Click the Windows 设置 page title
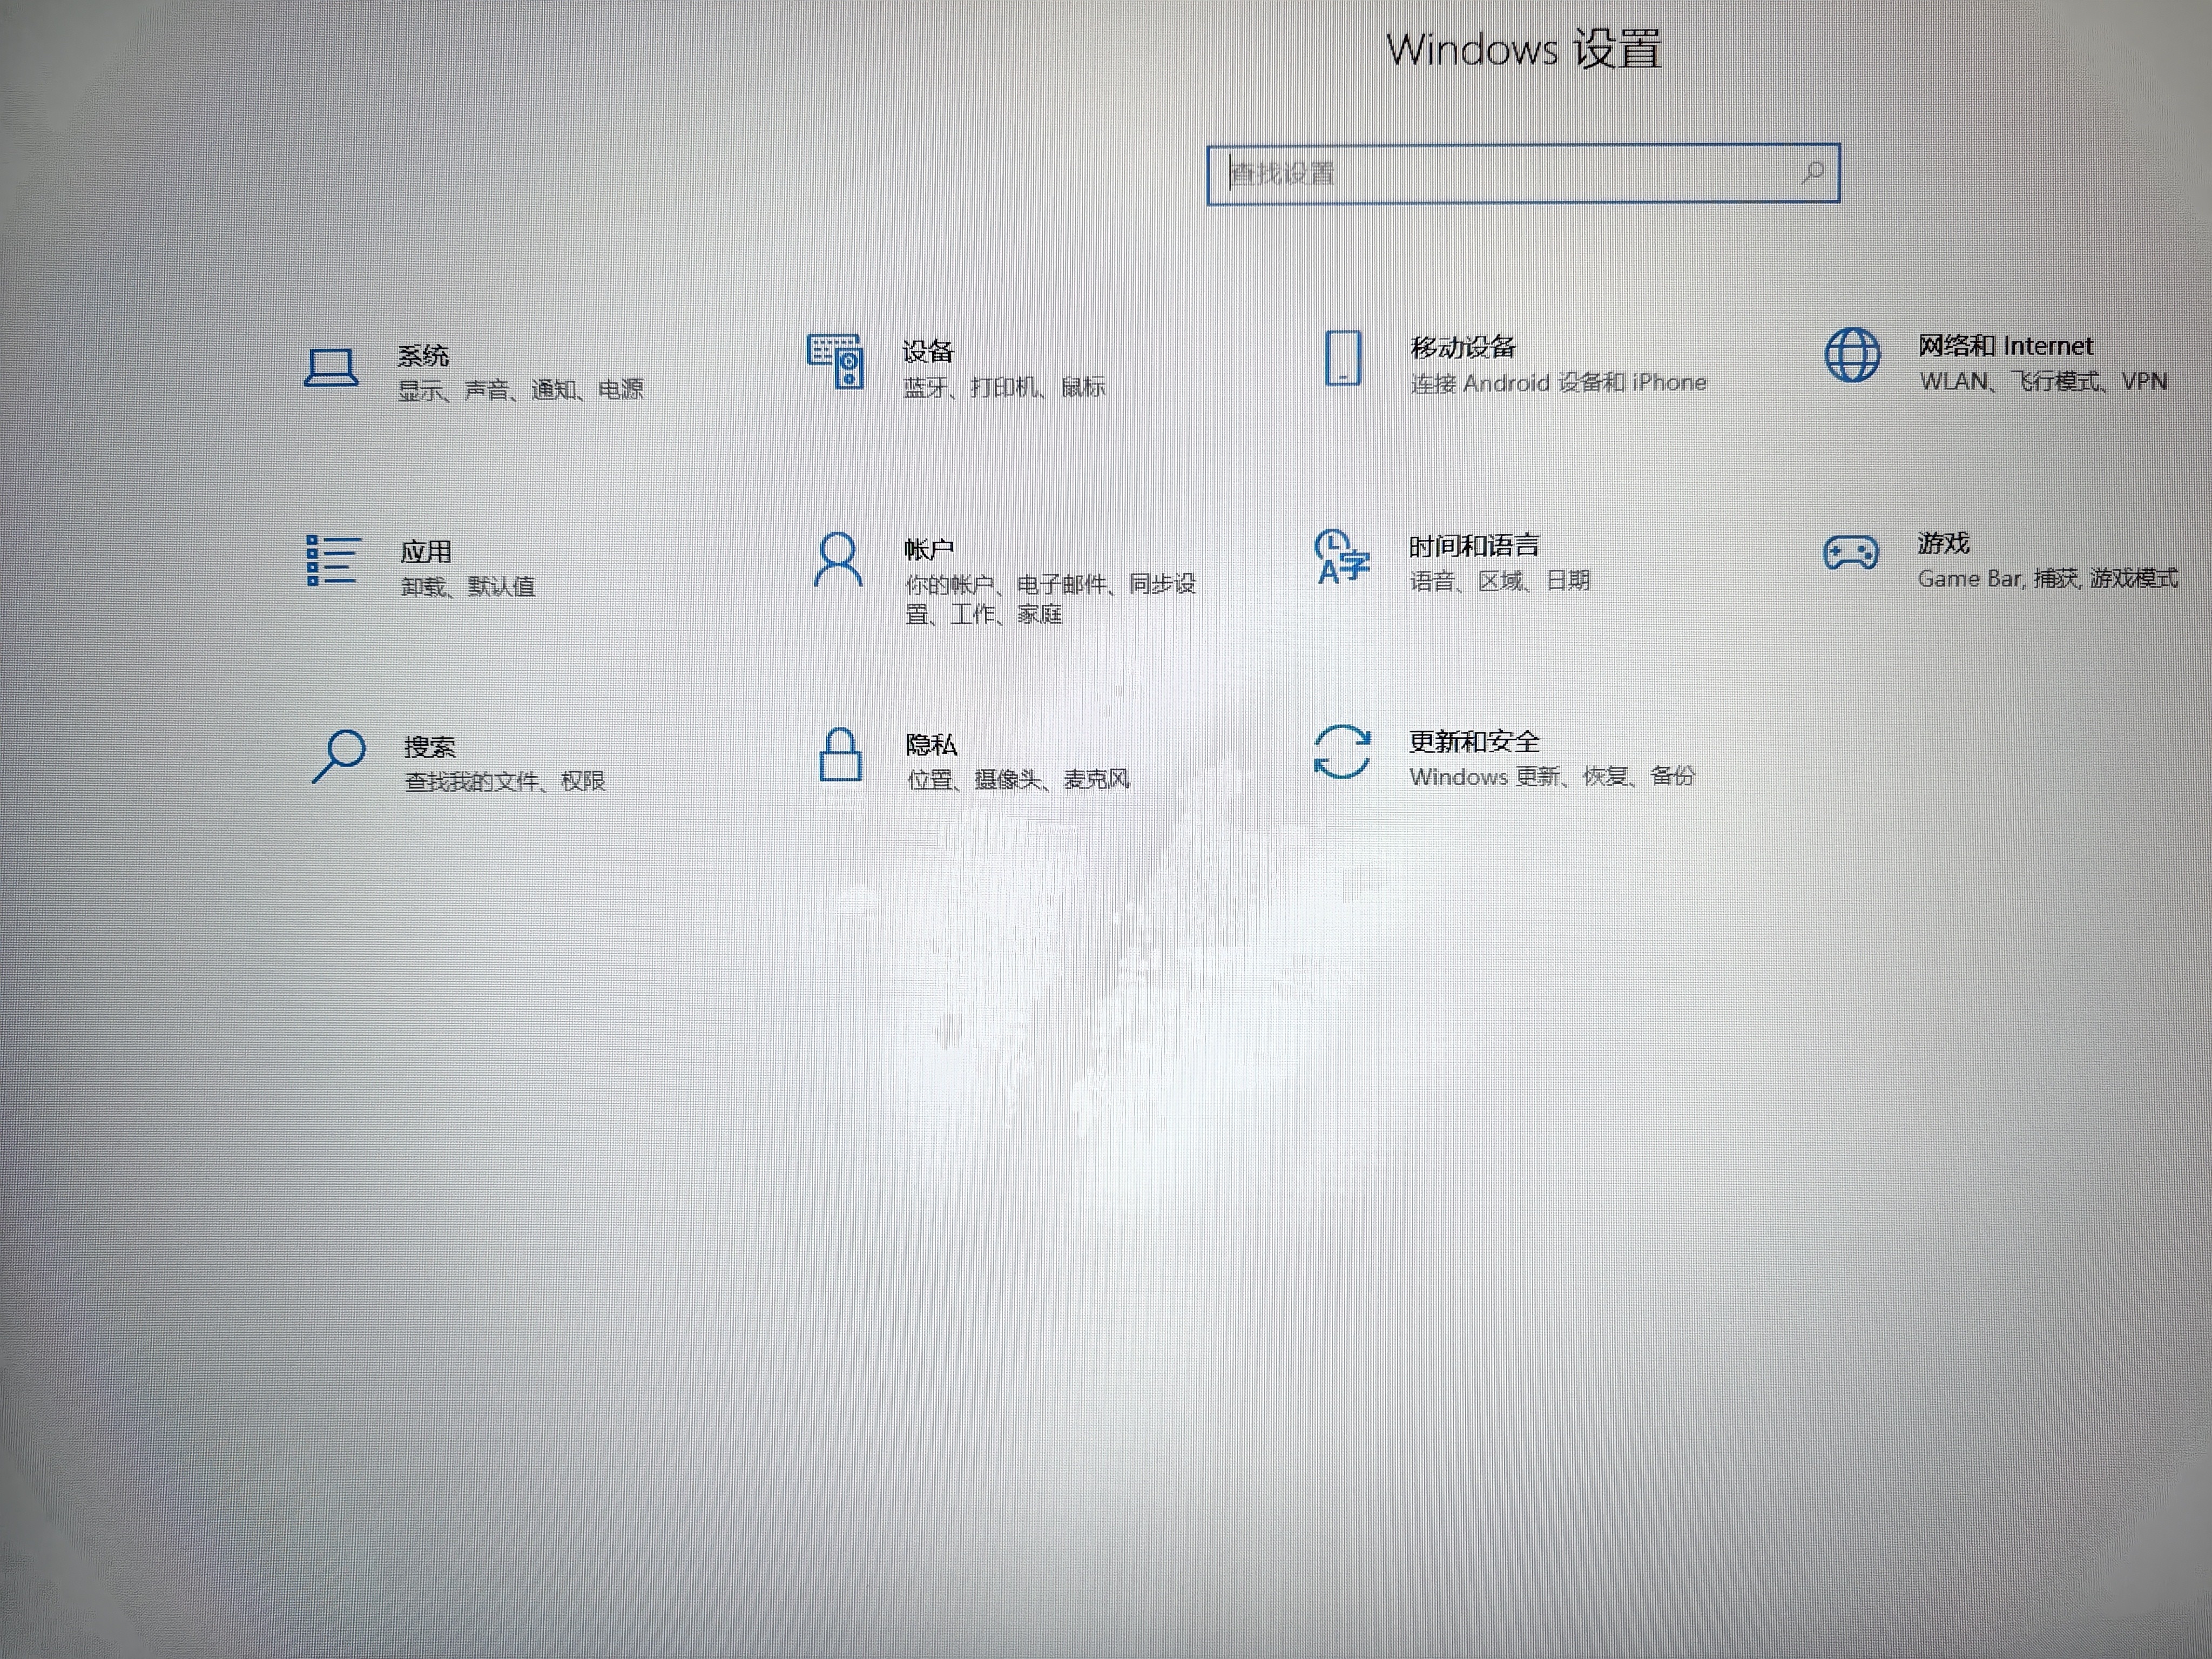The height and width of the screenshot is (1659, 2212). 1524,49
